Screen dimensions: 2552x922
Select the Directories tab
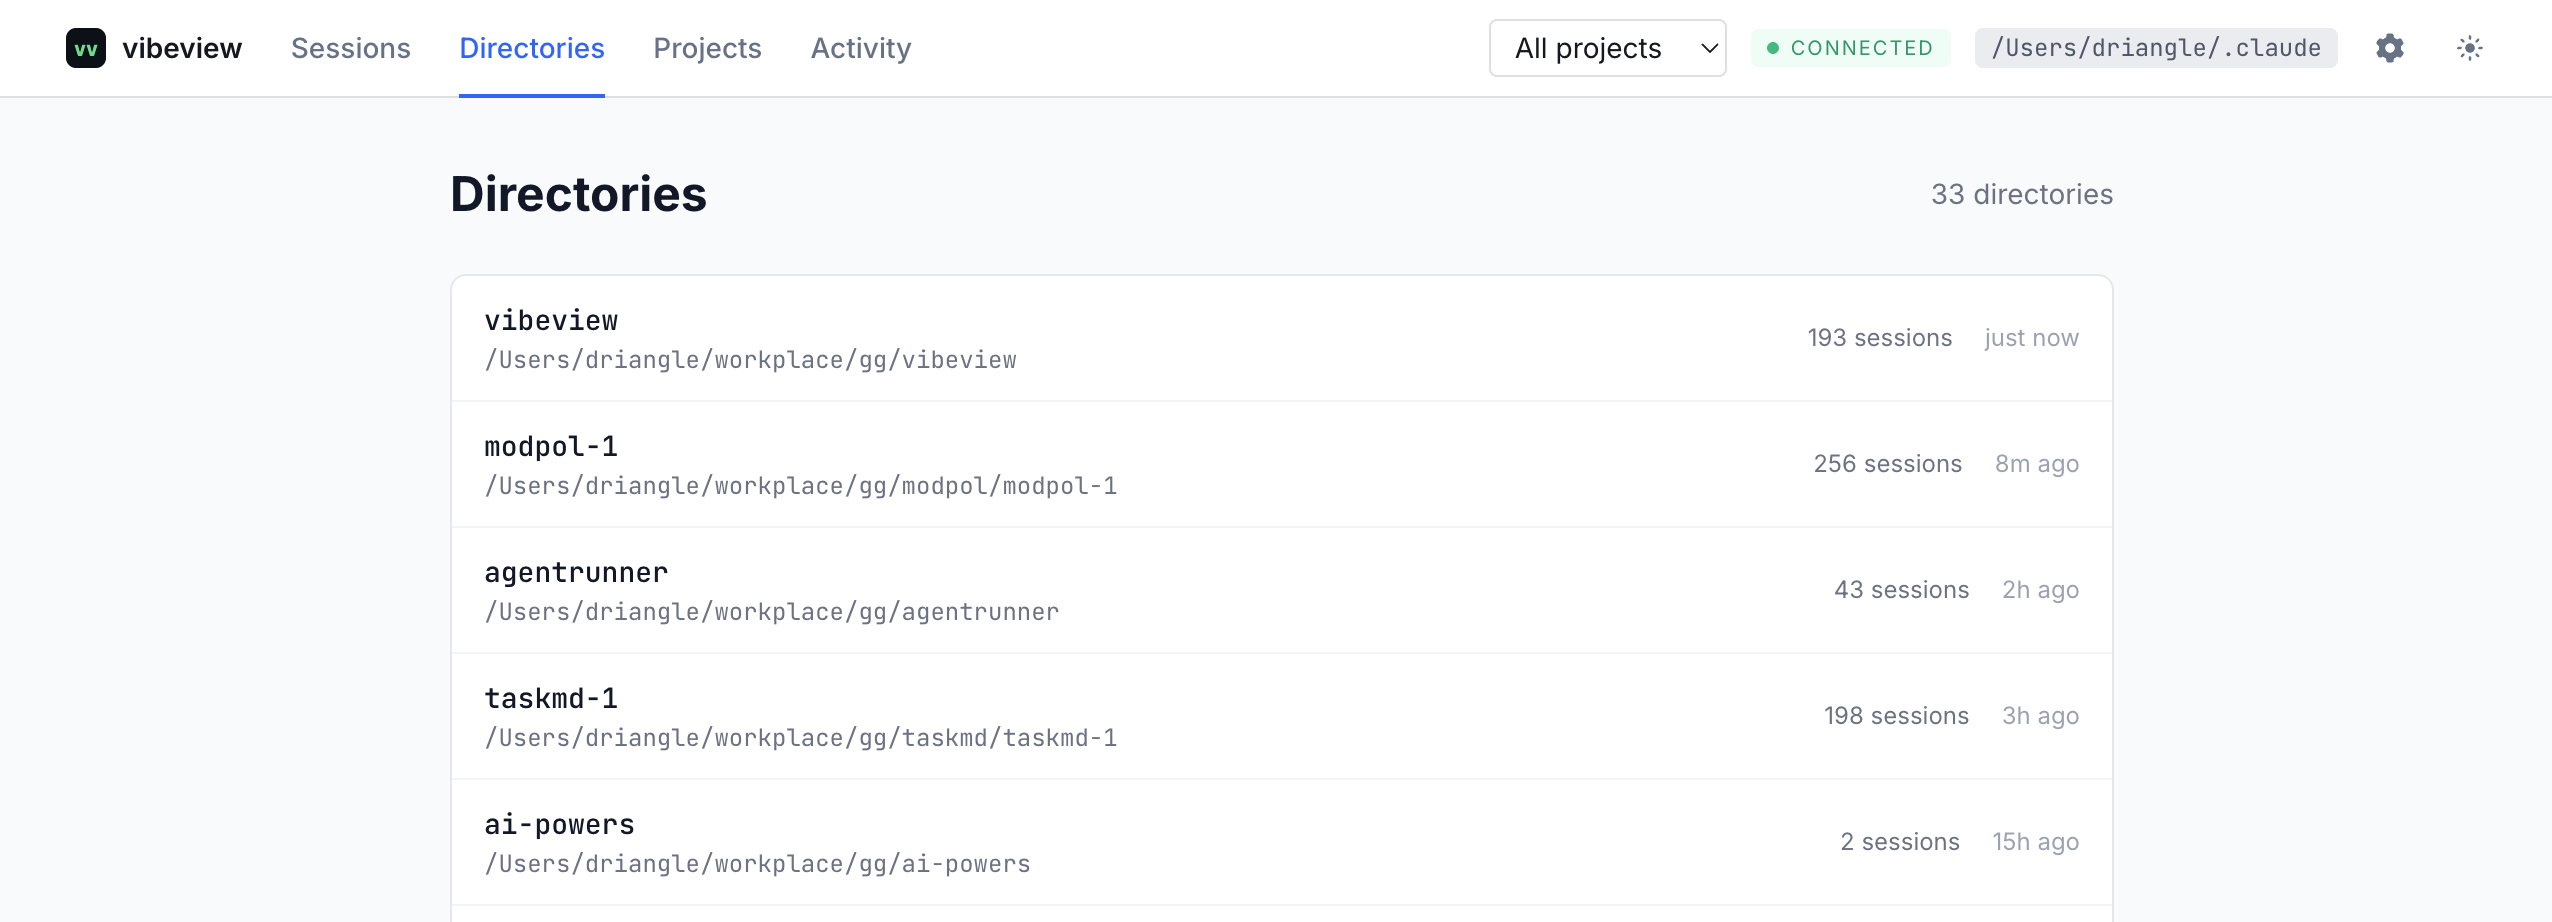pos(531,48)
